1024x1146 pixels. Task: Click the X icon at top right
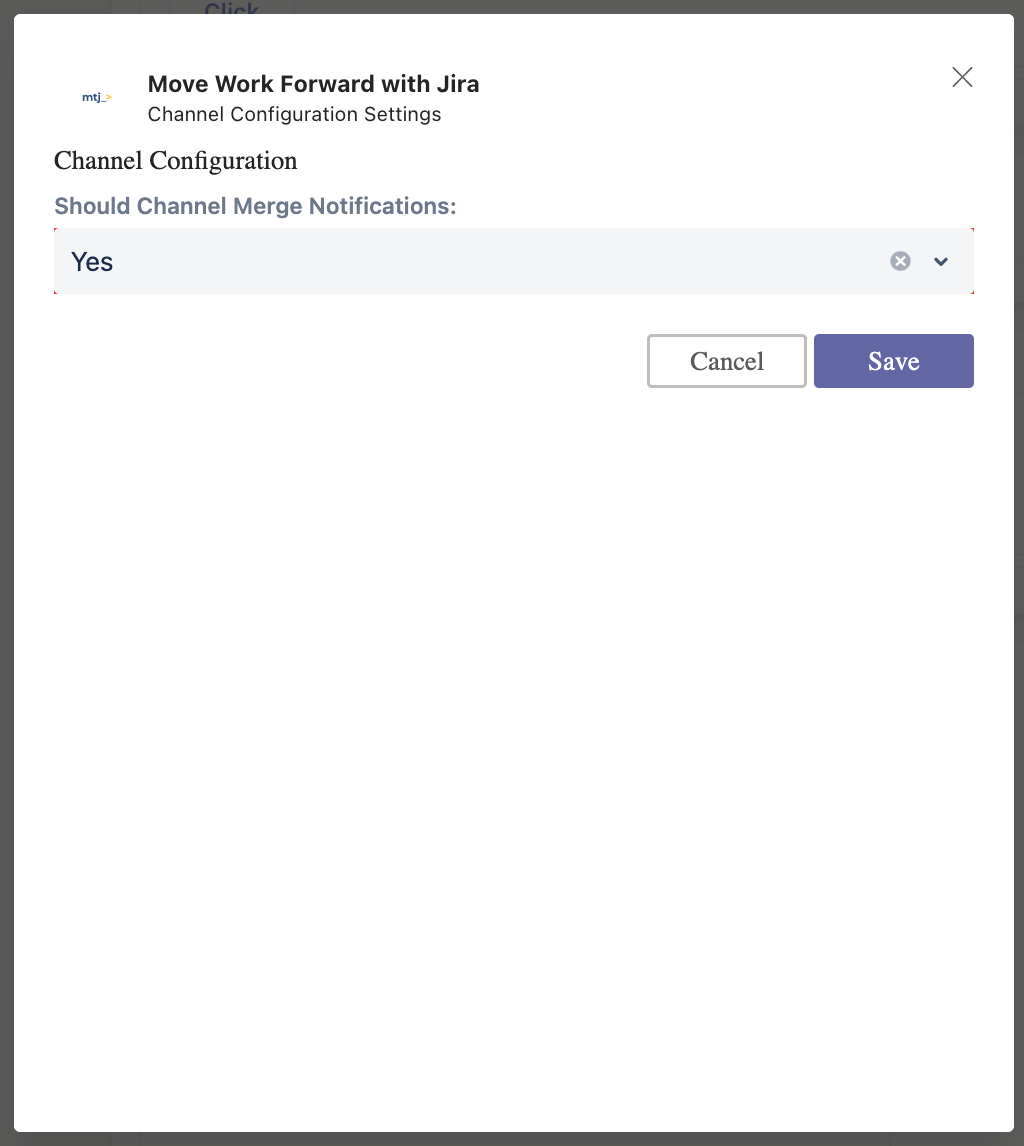tap(962, 77)
